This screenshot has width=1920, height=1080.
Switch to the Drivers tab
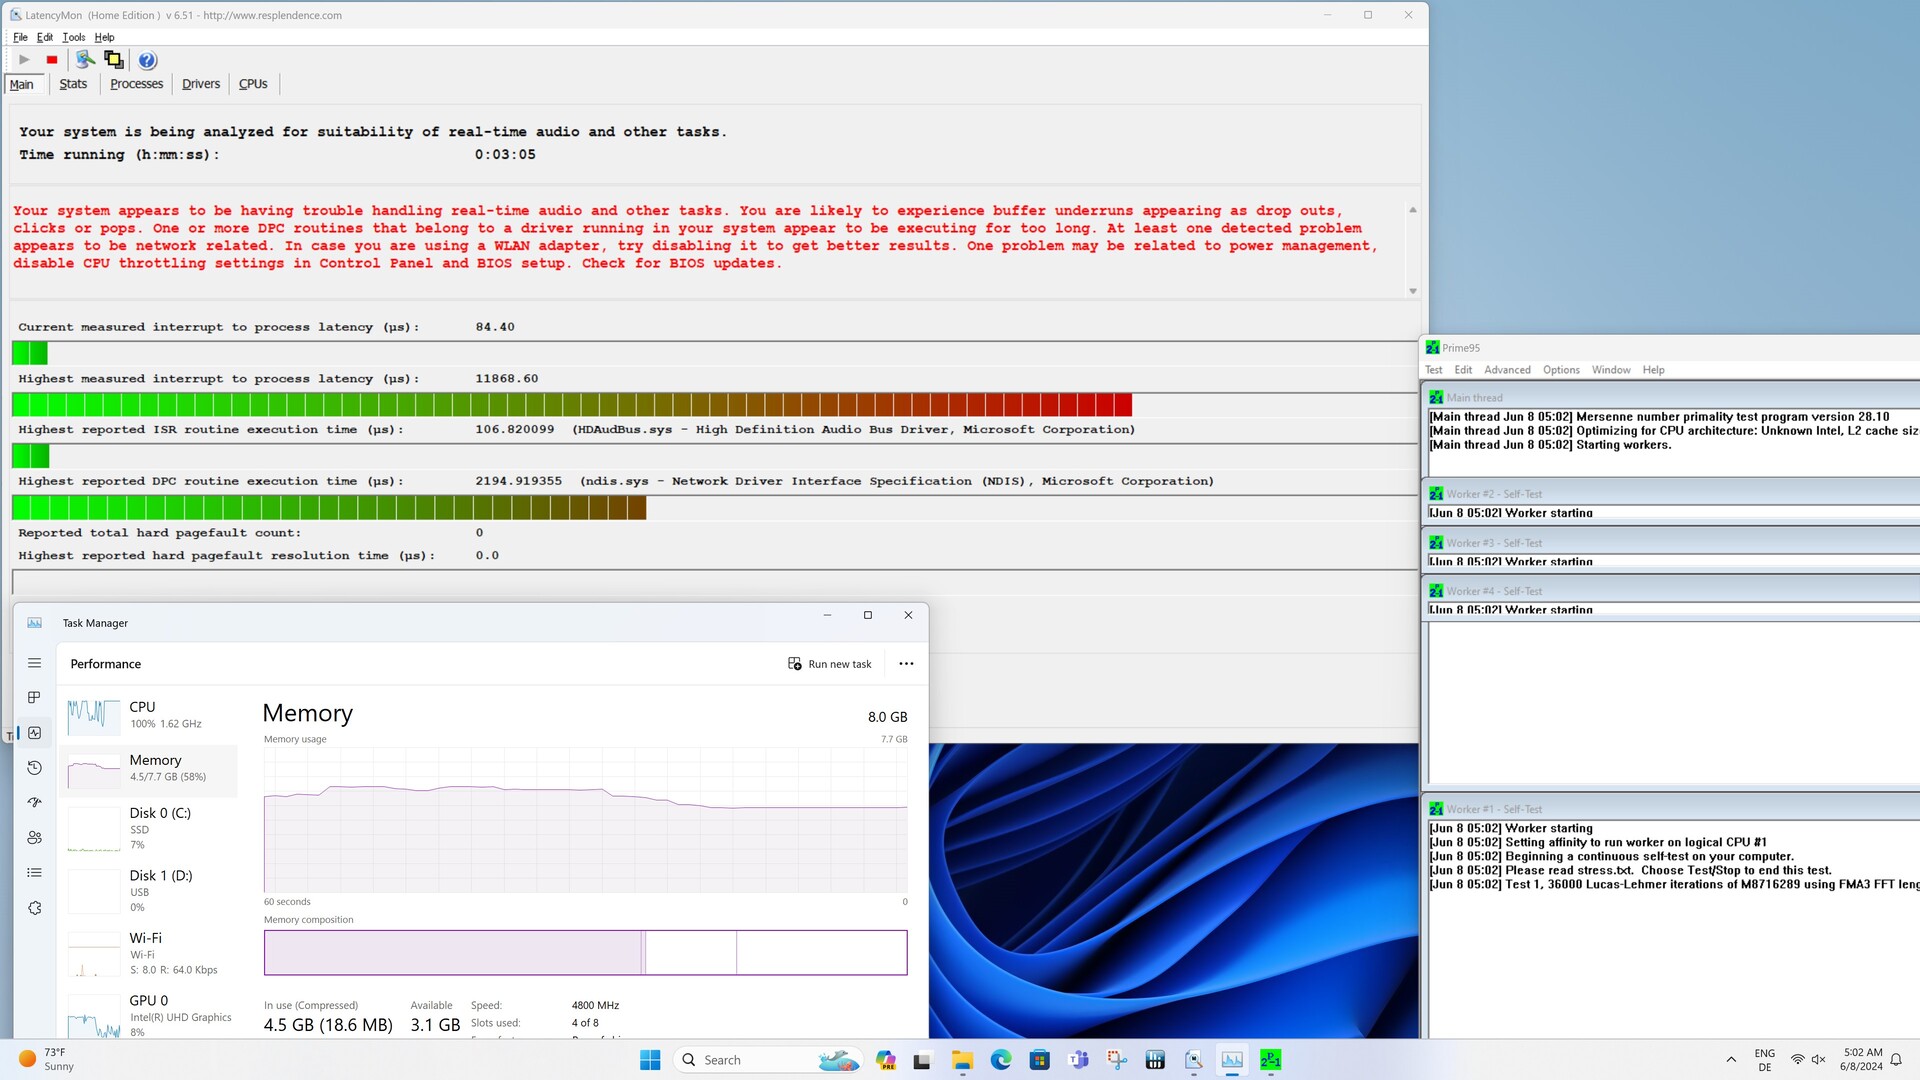pyautogui.click(x=200, y=84)
